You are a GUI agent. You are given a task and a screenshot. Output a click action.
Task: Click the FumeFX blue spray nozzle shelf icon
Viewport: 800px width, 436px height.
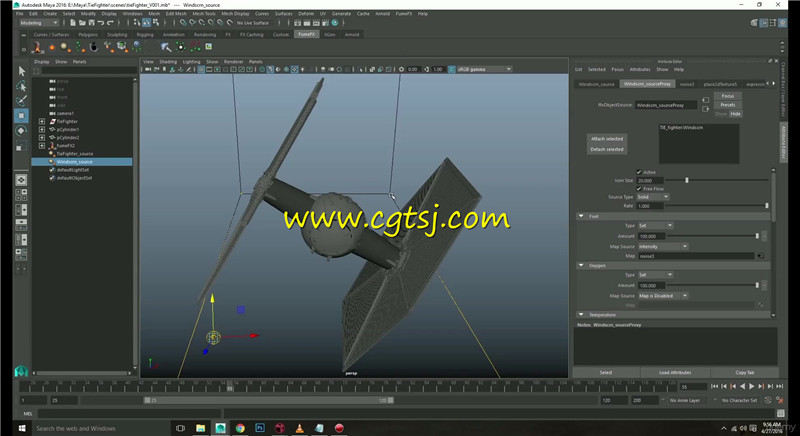coord(166,47)
